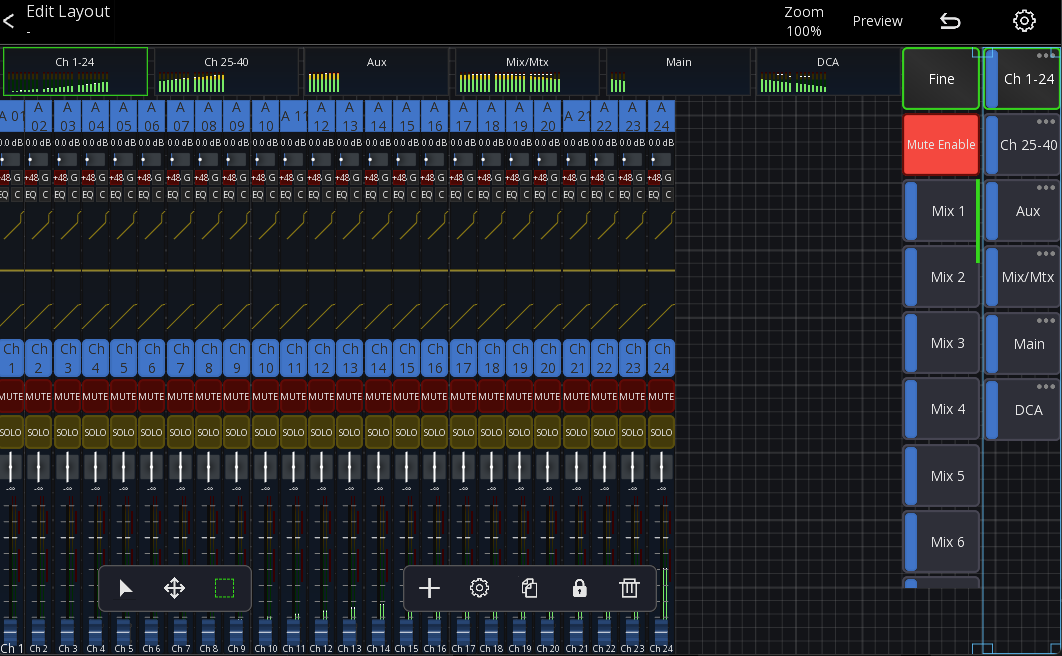
Task: Switch to the Main layer tab with meters
Action: pos(677,72)
